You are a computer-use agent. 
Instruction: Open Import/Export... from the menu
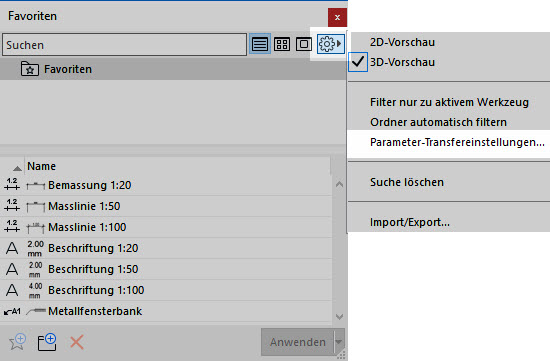pos(410,222)
